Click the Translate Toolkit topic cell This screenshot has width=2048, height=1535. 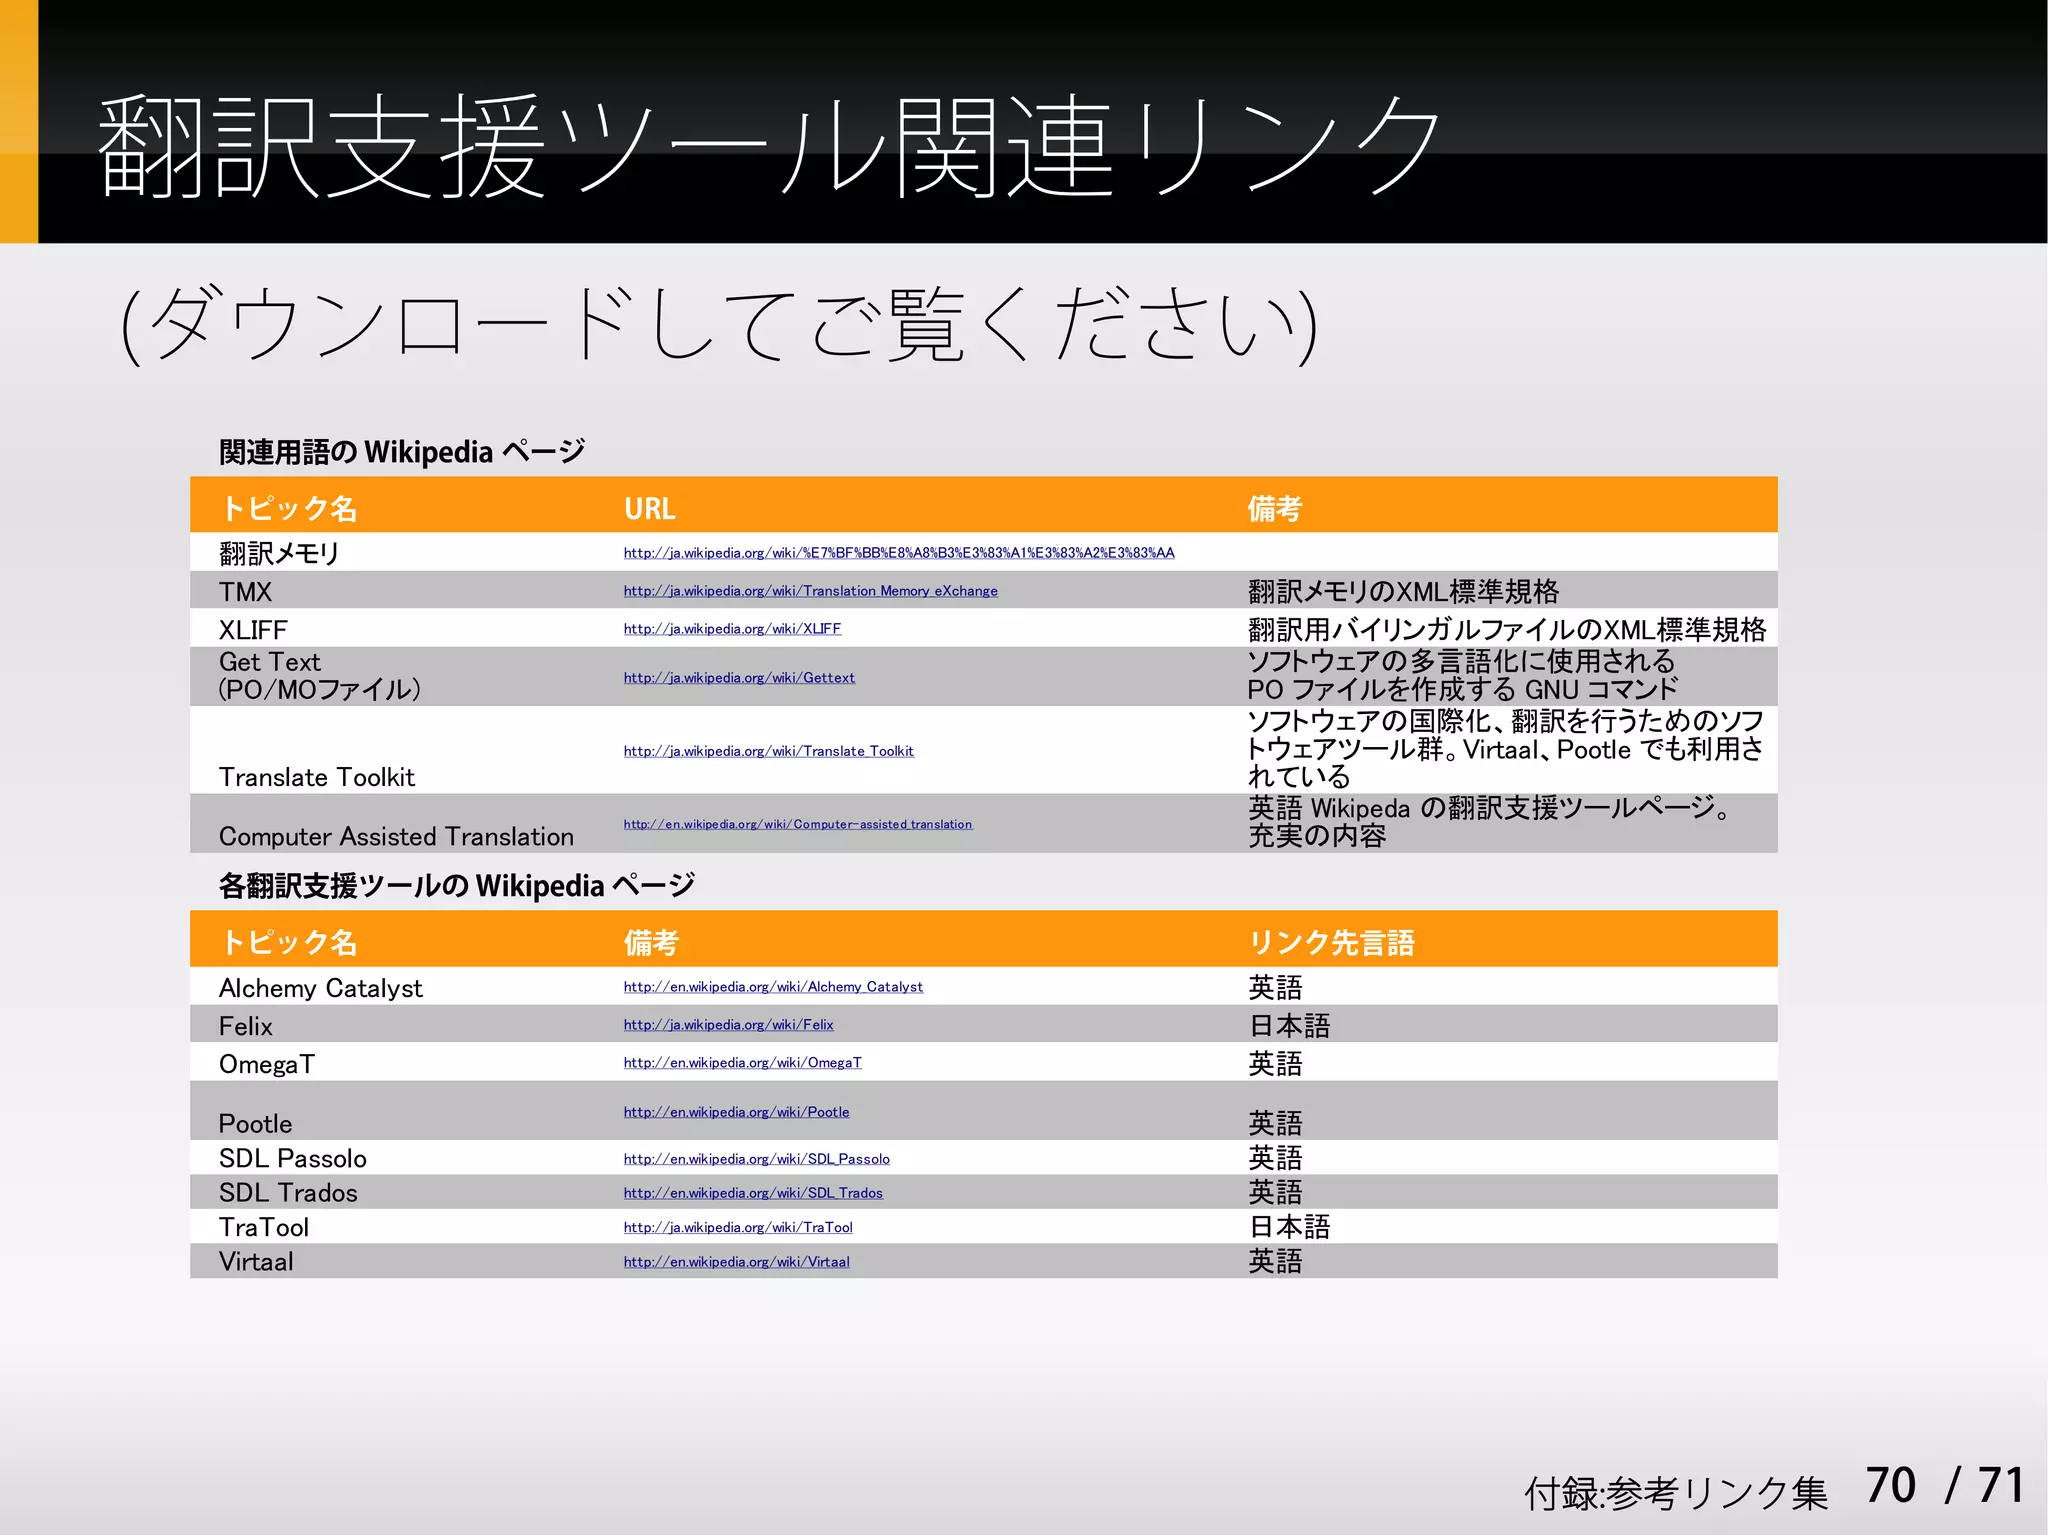pos(316,777)
